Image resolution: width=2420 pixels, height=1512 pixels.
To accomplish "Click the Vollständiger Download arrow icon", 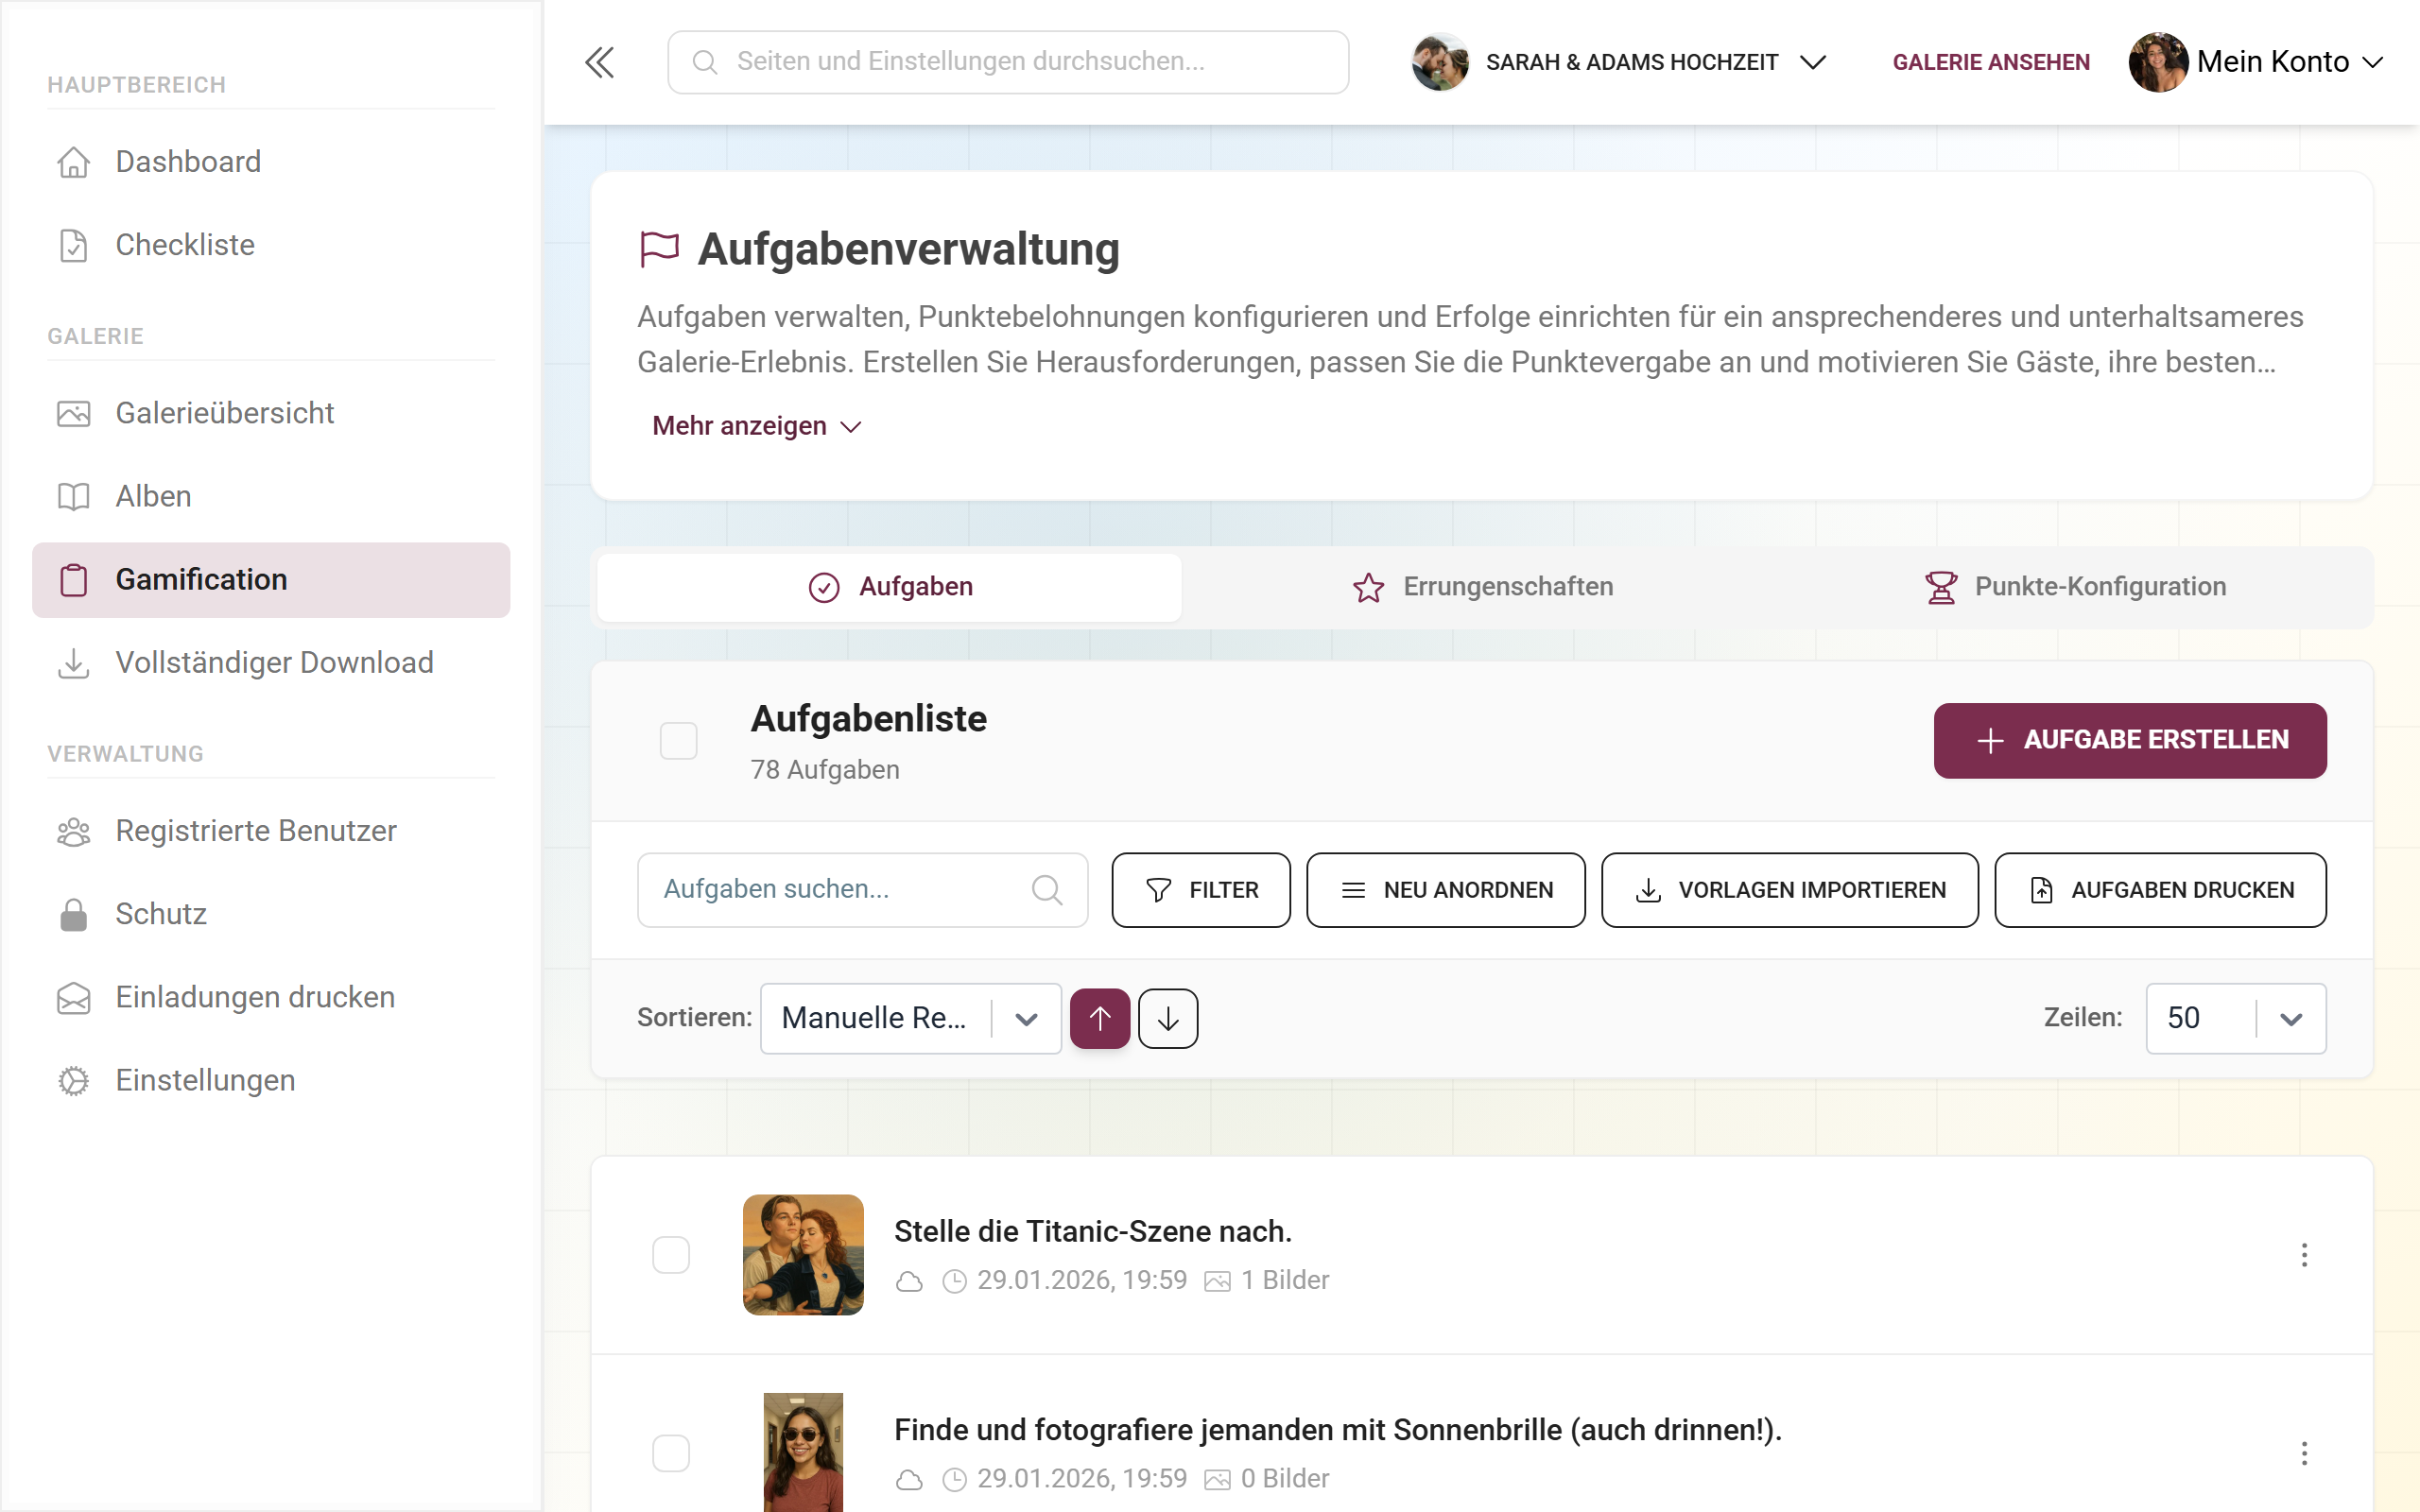I will coord(73,663).
